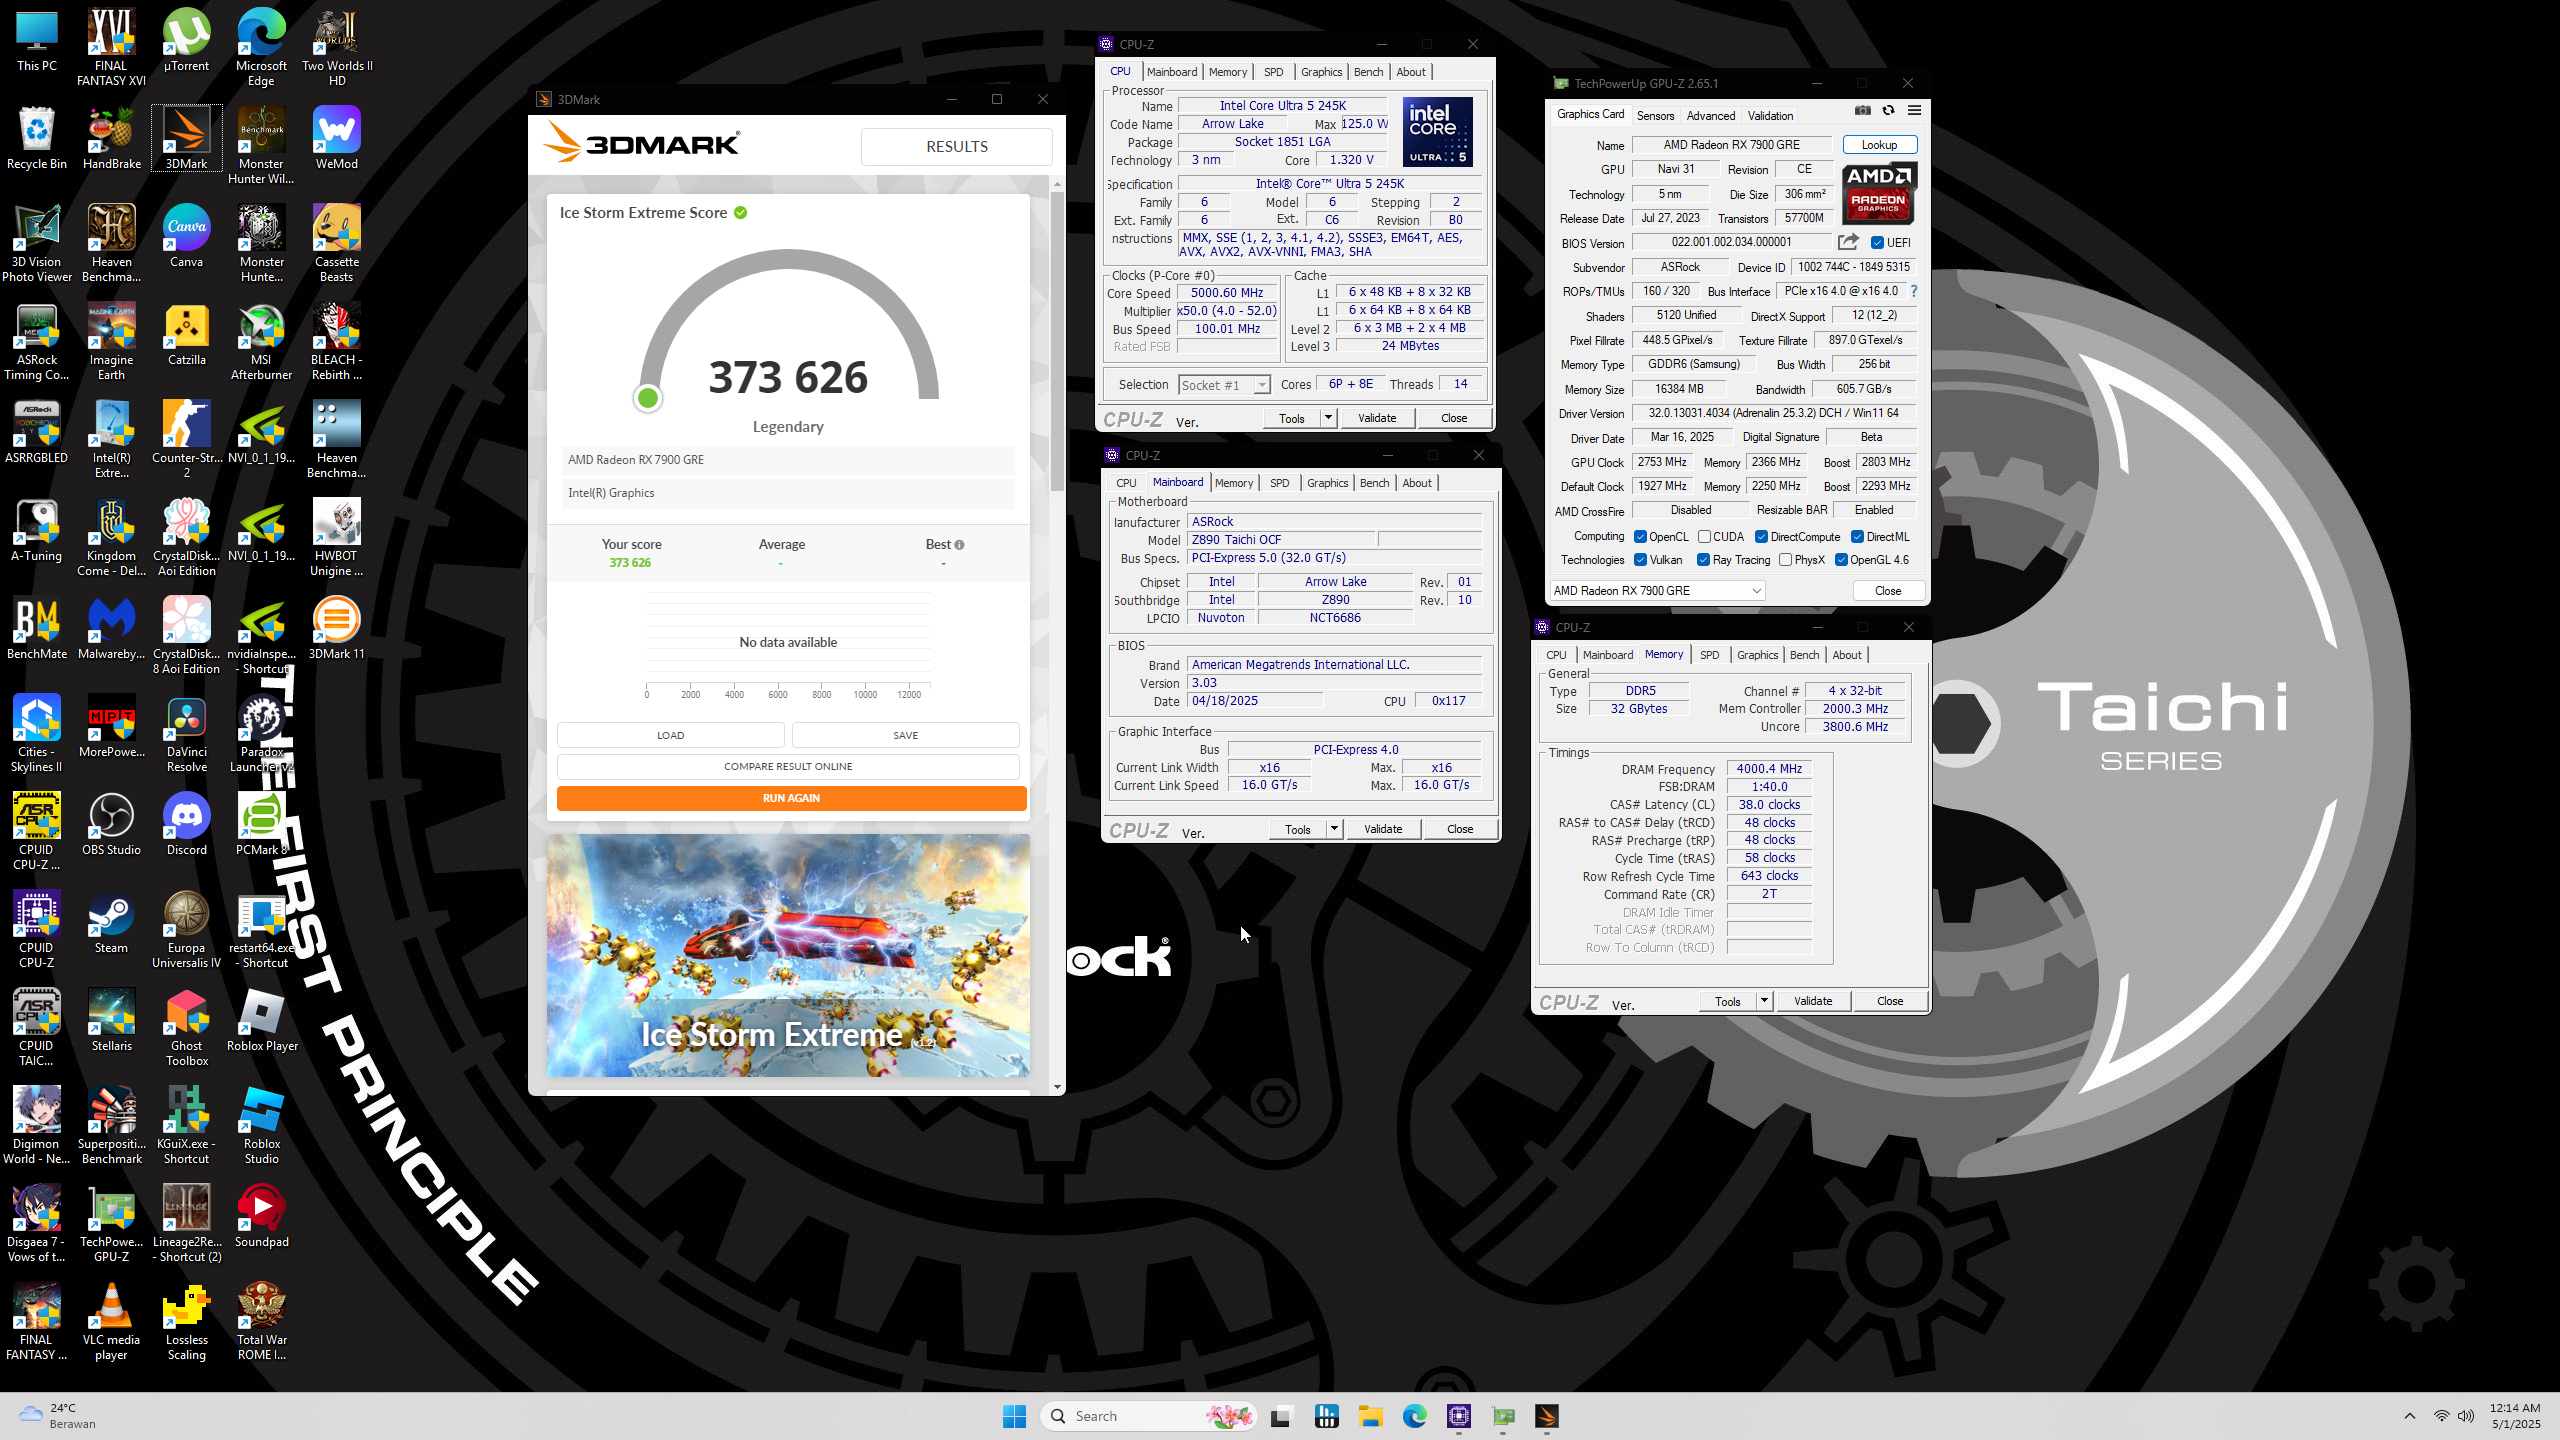Open the Discord desktop icon
The width and height of the screenshot is (2560, 1440).
(186, 826)
